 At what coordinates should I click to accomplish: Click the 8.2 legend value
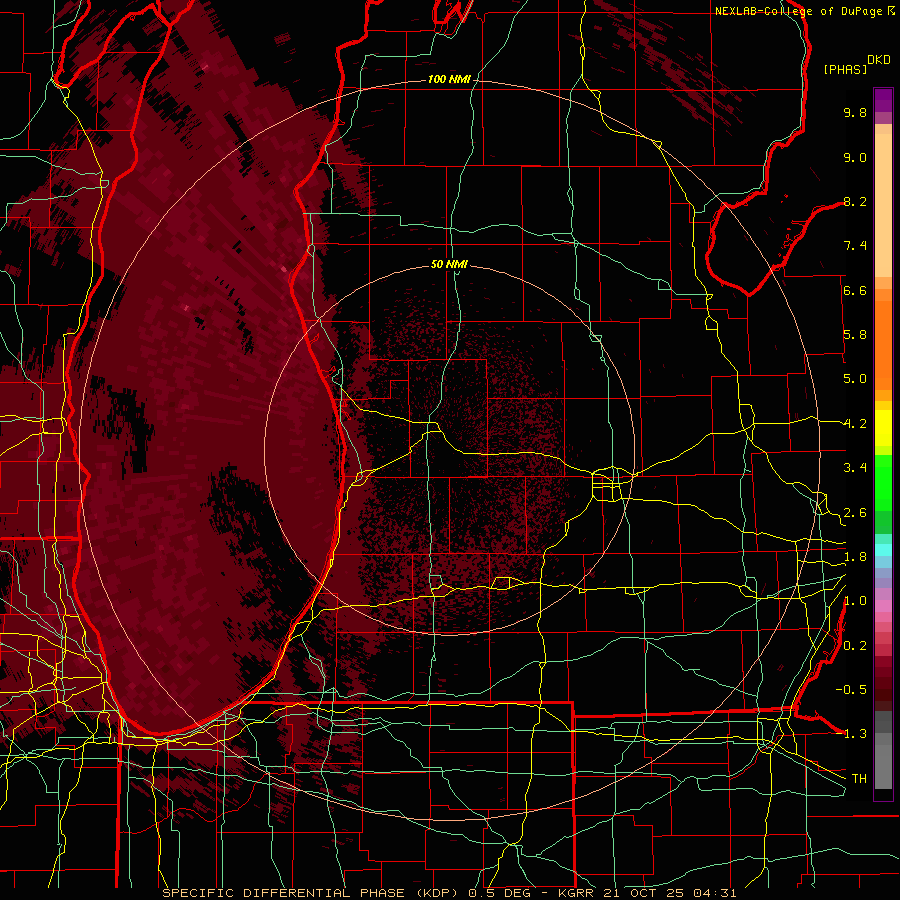[855, 201]
